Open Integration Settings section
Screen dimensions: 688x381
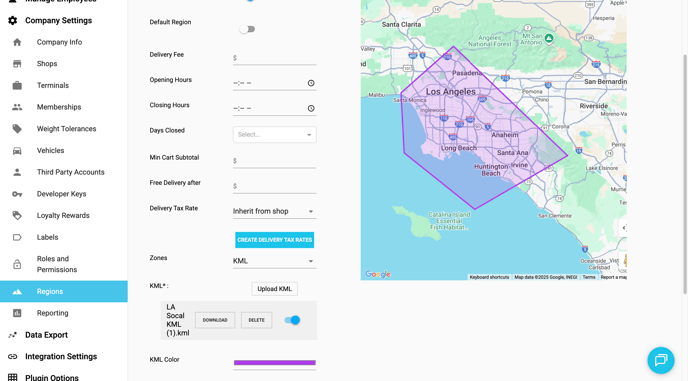point(61,356)
